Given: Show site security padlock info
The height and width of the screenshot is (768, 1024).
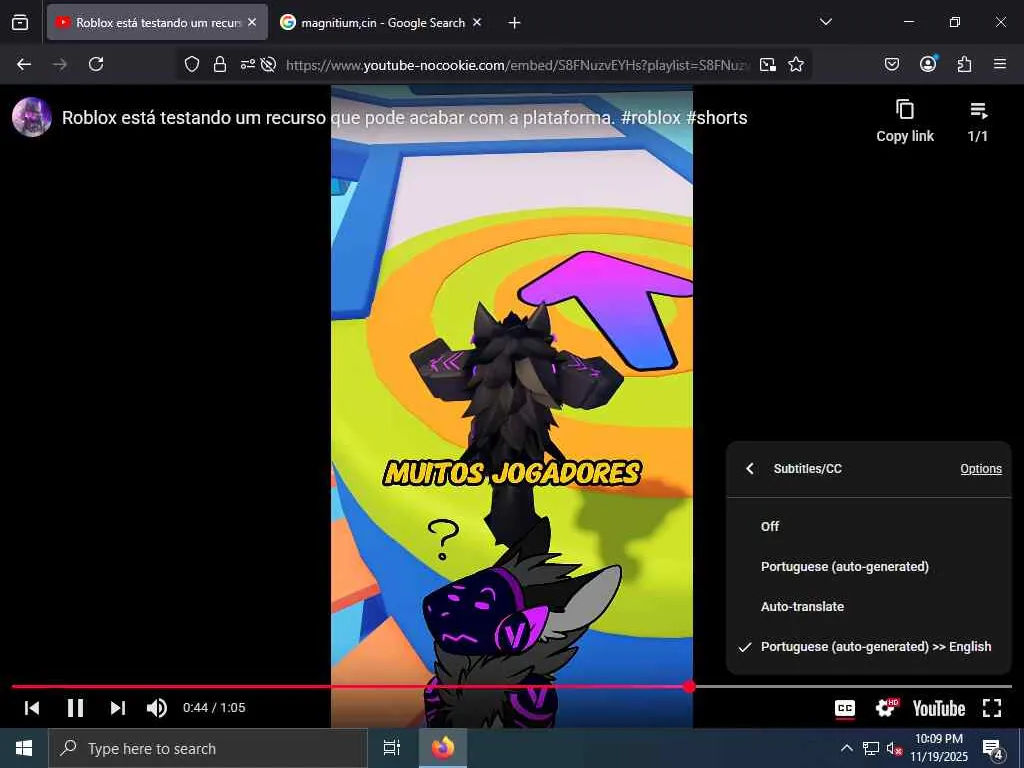Looking at the screenshot, I should coord(220,64).
